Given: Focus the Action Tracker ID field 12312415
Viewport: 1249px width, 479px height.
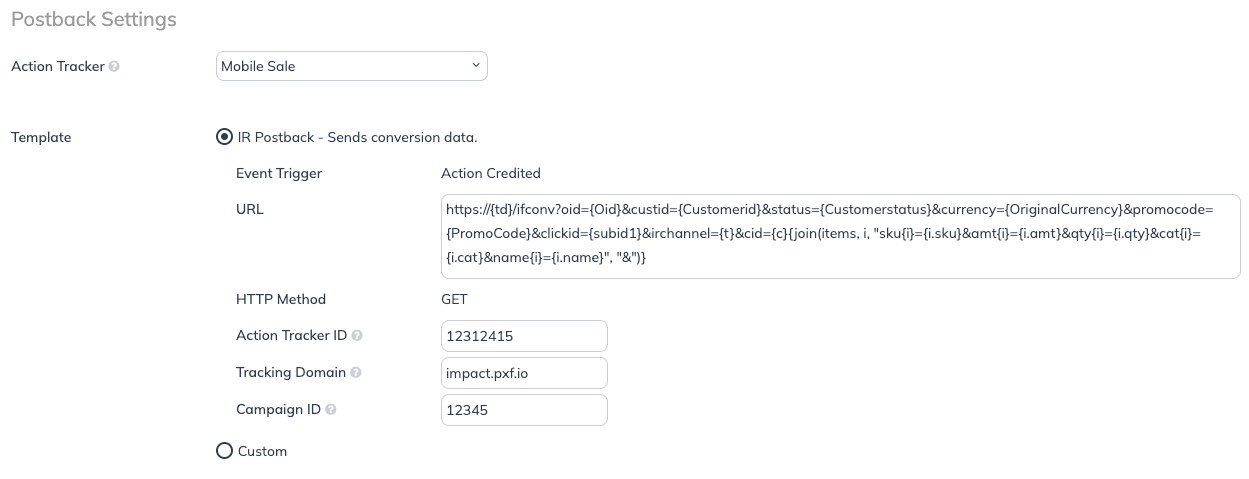Looking at the screenshot, I should [523, 336].
